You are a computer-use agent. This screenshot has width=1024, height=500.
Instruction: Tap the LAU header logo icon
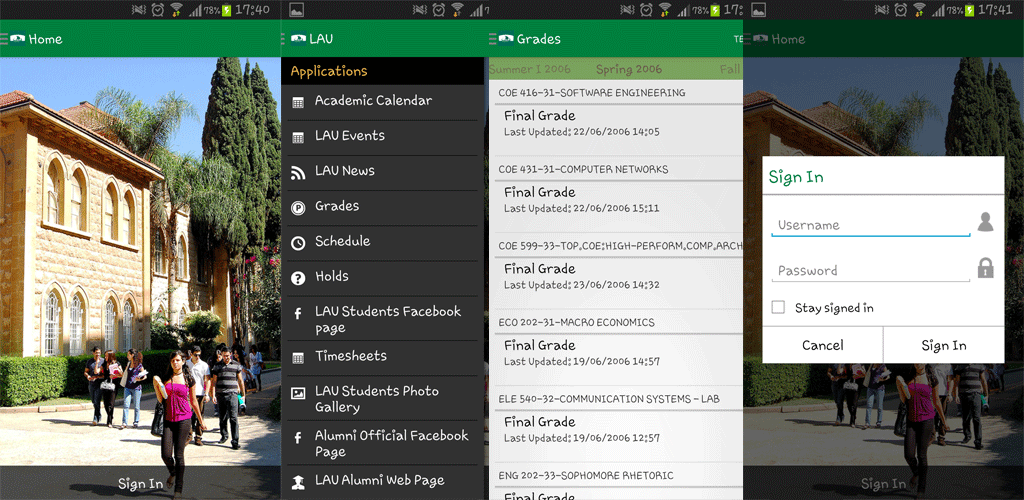298,39
